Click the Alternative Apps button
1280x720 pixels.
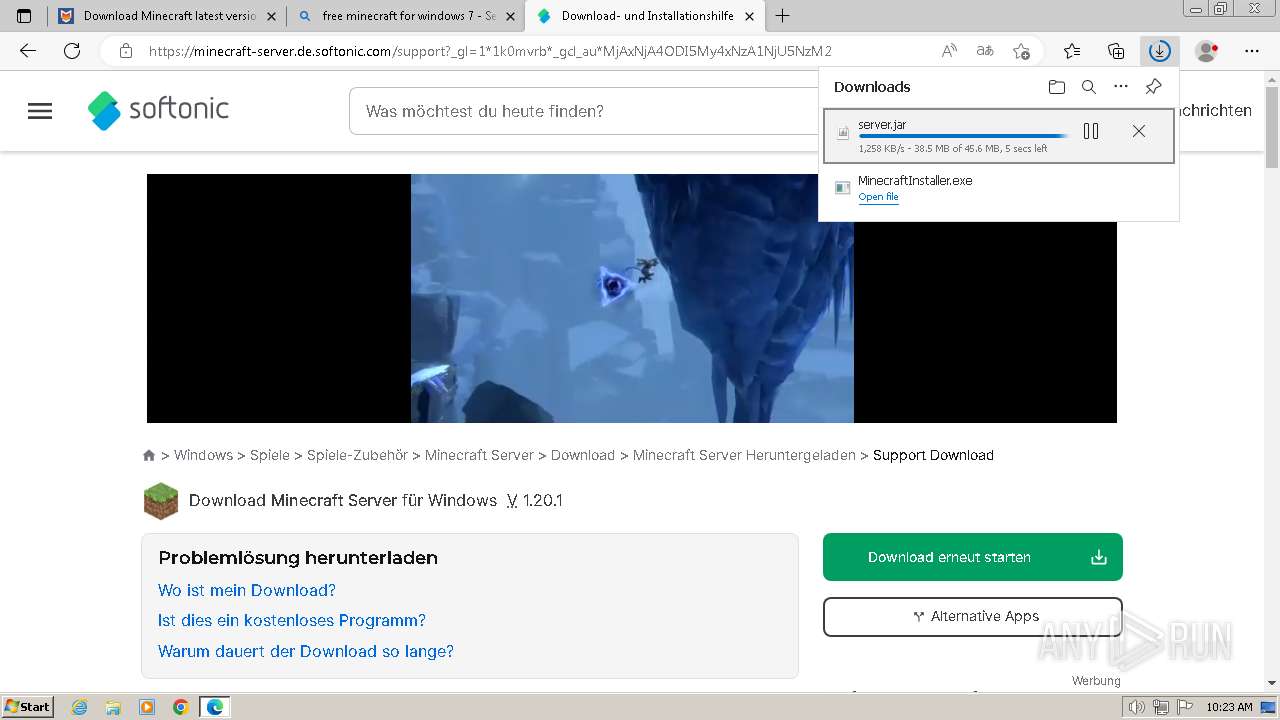973,616
